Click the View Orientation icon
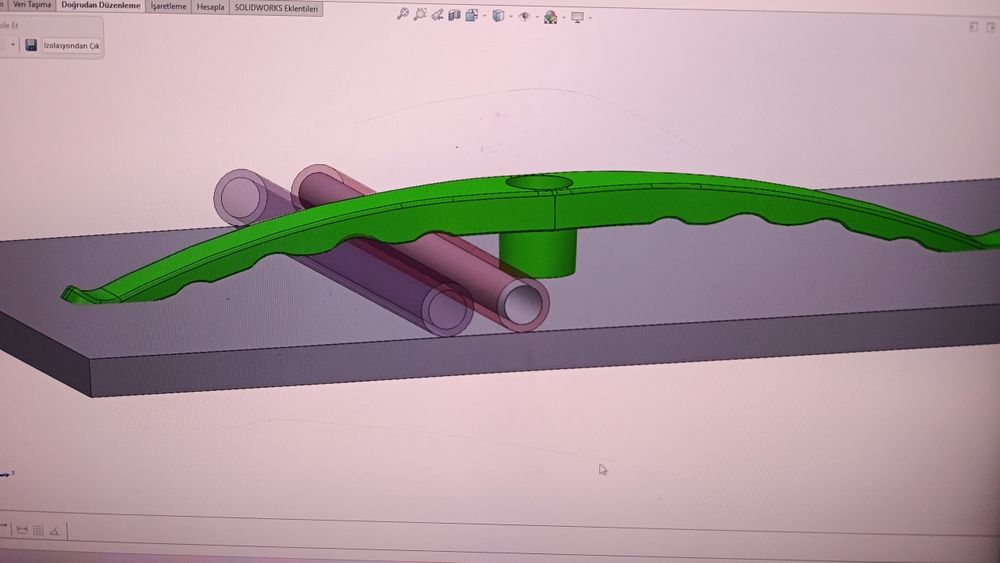This screenshot has width=1000, height=563. pos(472,15)
